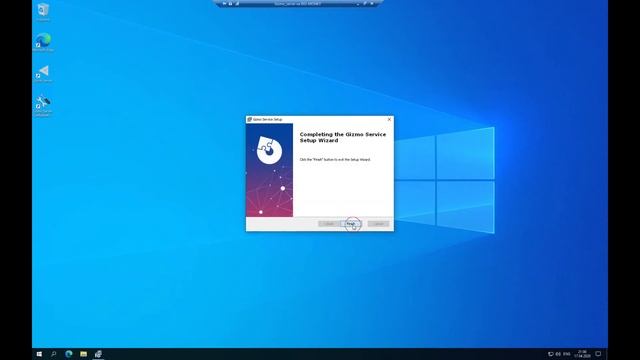Launch Edge from the taskbar
Image resolution: width=640 pixels, height=360 pixels.
(69, 354)
